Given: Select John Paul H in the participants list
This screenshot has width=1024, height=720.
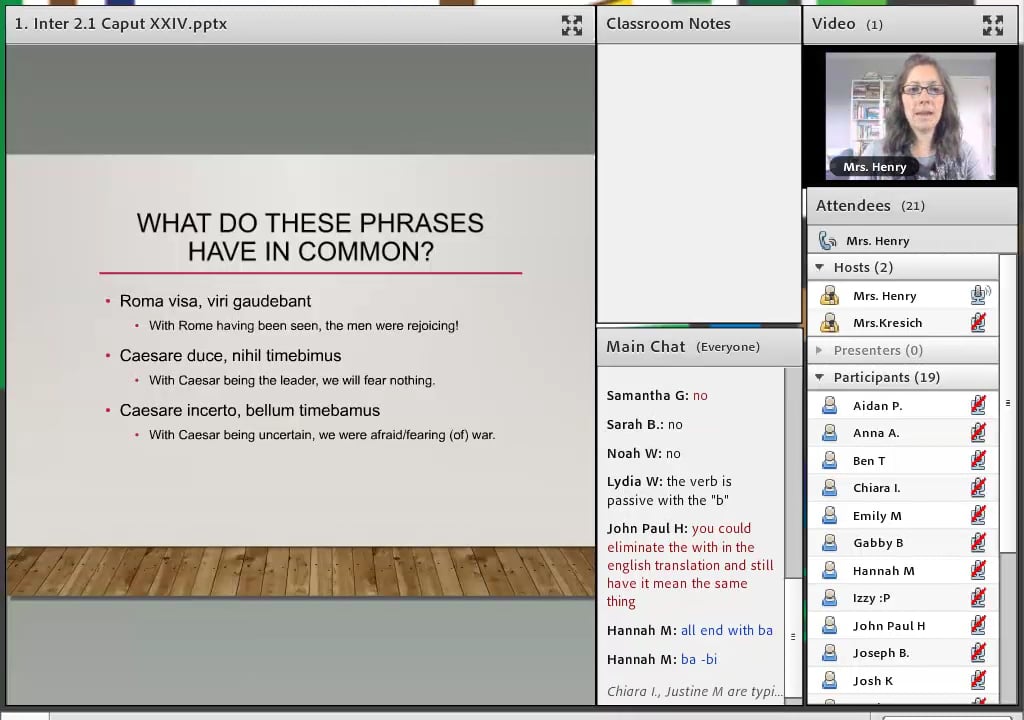Looking at the screenshot, I should pos(903,625).
